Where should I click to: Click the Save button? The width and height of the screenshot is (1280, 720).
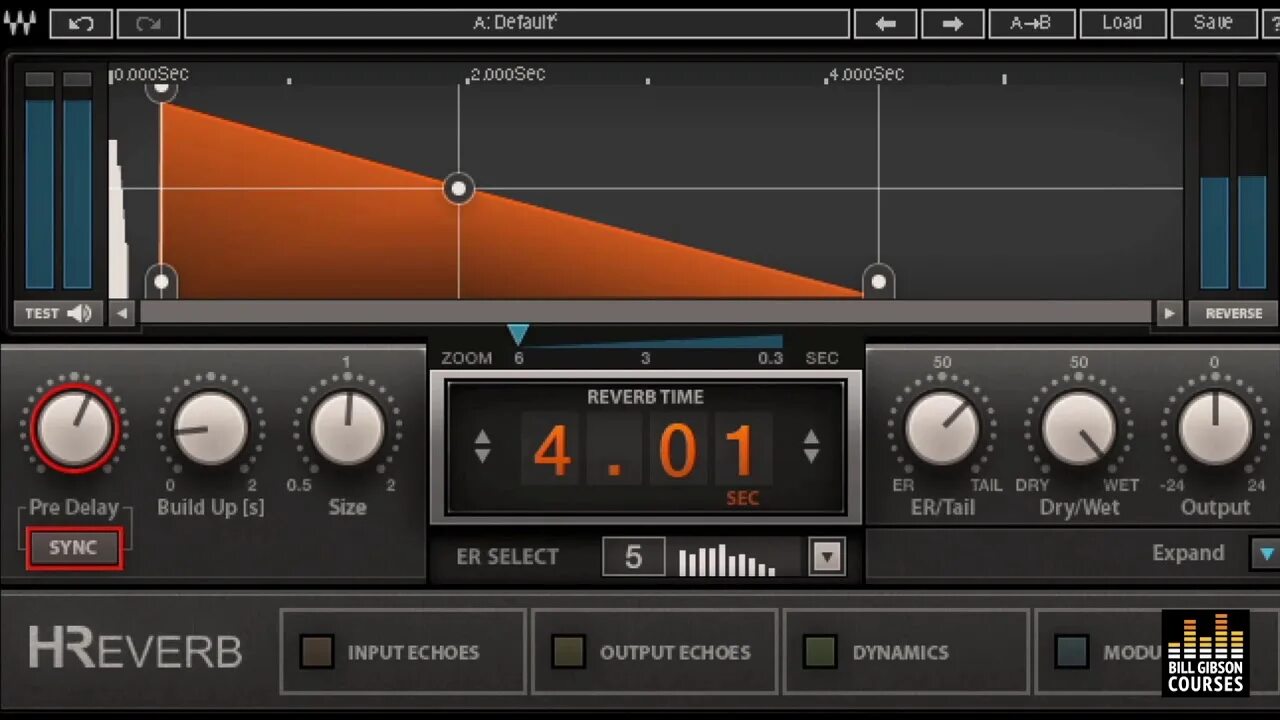tap(1213, 23)
